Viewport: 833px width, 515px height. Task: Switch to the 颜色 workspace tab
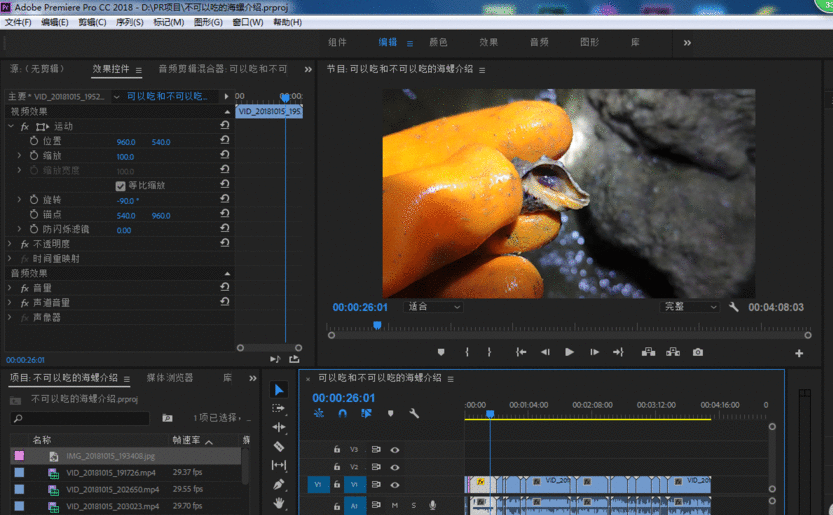pyautogui.click(x=438, y=43)
